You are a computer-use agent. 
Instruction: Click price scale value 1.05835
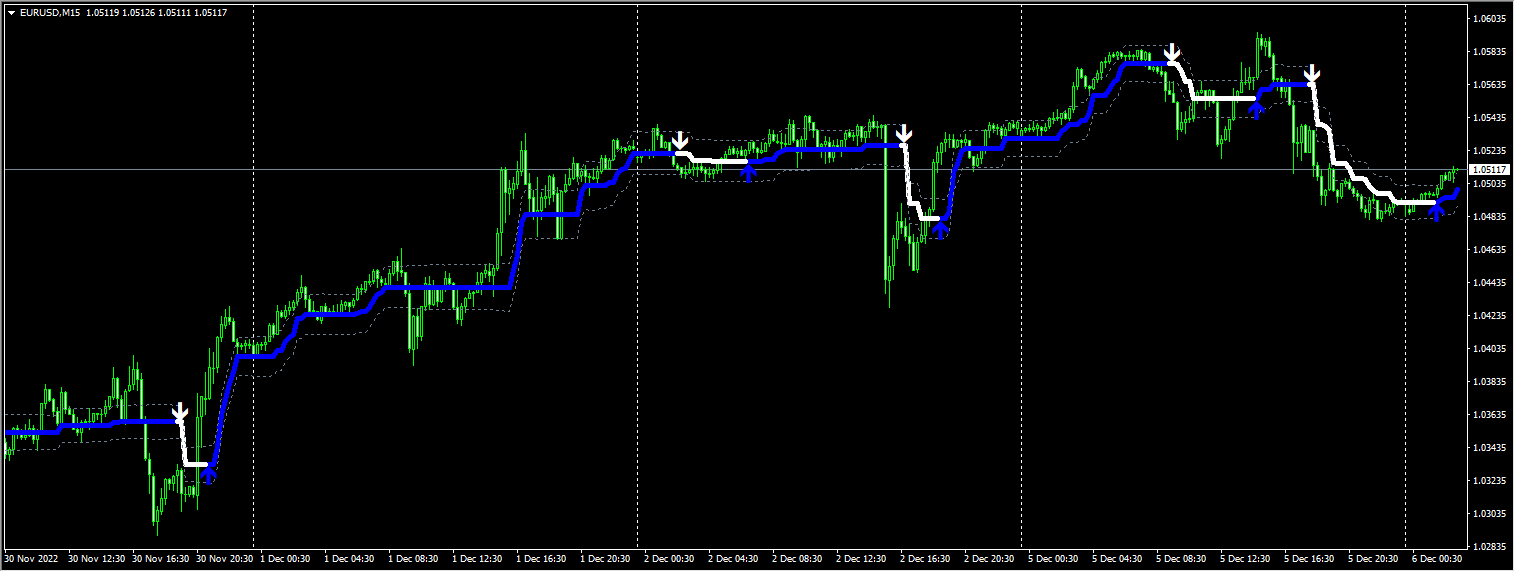point(1489,52)
